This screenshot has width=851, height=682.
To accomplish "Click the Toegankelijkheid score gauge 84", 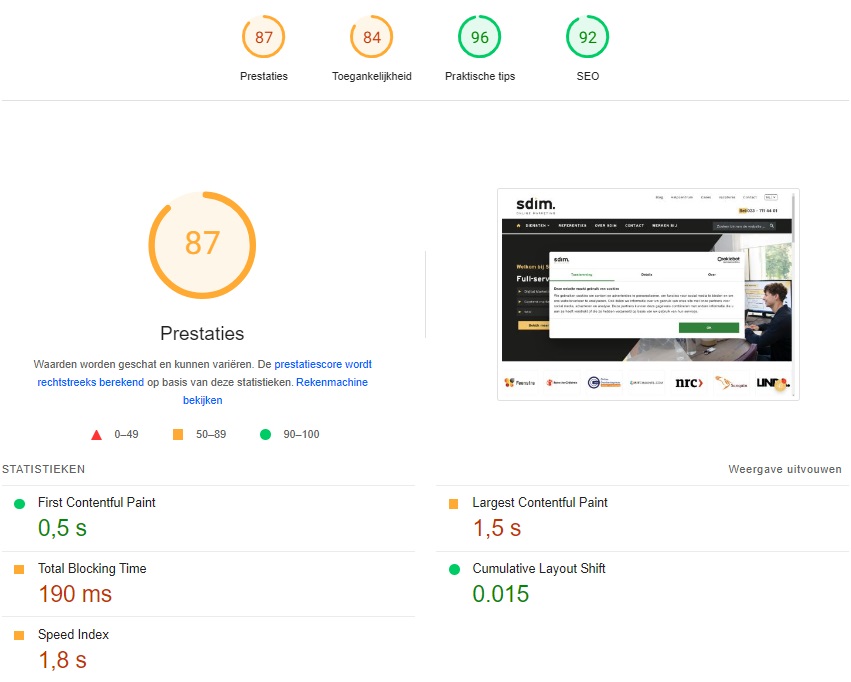I will (372, 38).
